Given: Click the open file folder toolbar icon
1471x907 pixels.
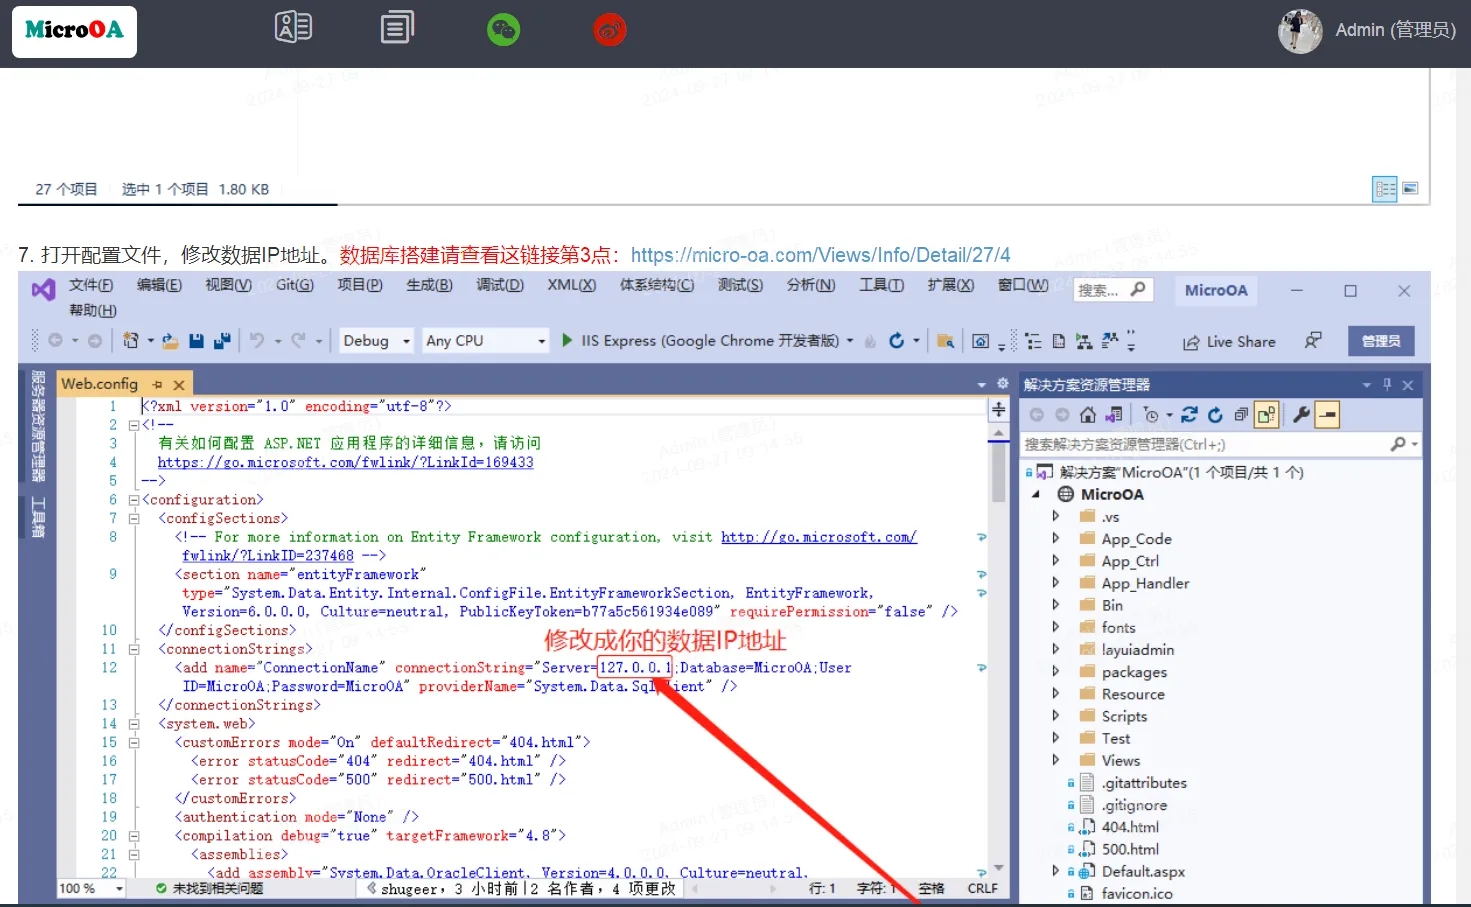Looking at the screenshot, I should pyautogui.click(x=170, y=341).
